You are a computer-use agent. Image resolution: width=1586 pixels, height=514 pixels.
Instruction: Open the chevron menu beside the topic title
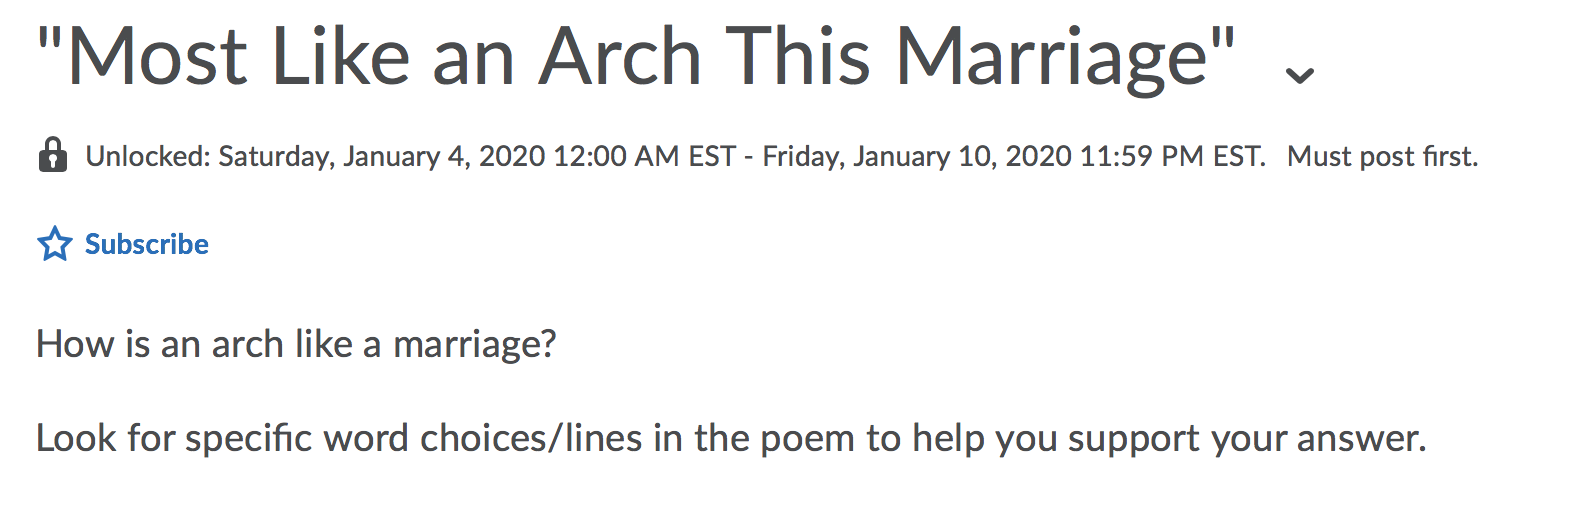(x=1299, y=75)
